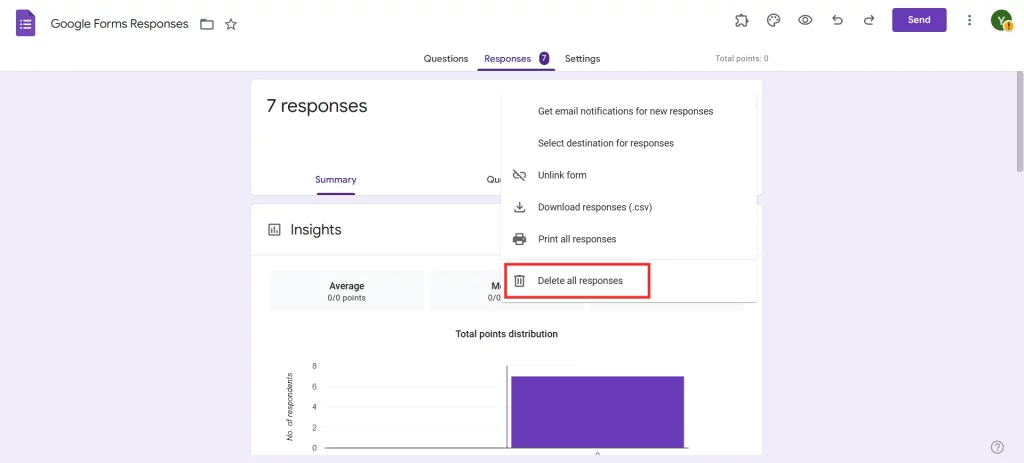Choose Print all responses
This screenshot has height=463, width=1024.
coord(628,239)
